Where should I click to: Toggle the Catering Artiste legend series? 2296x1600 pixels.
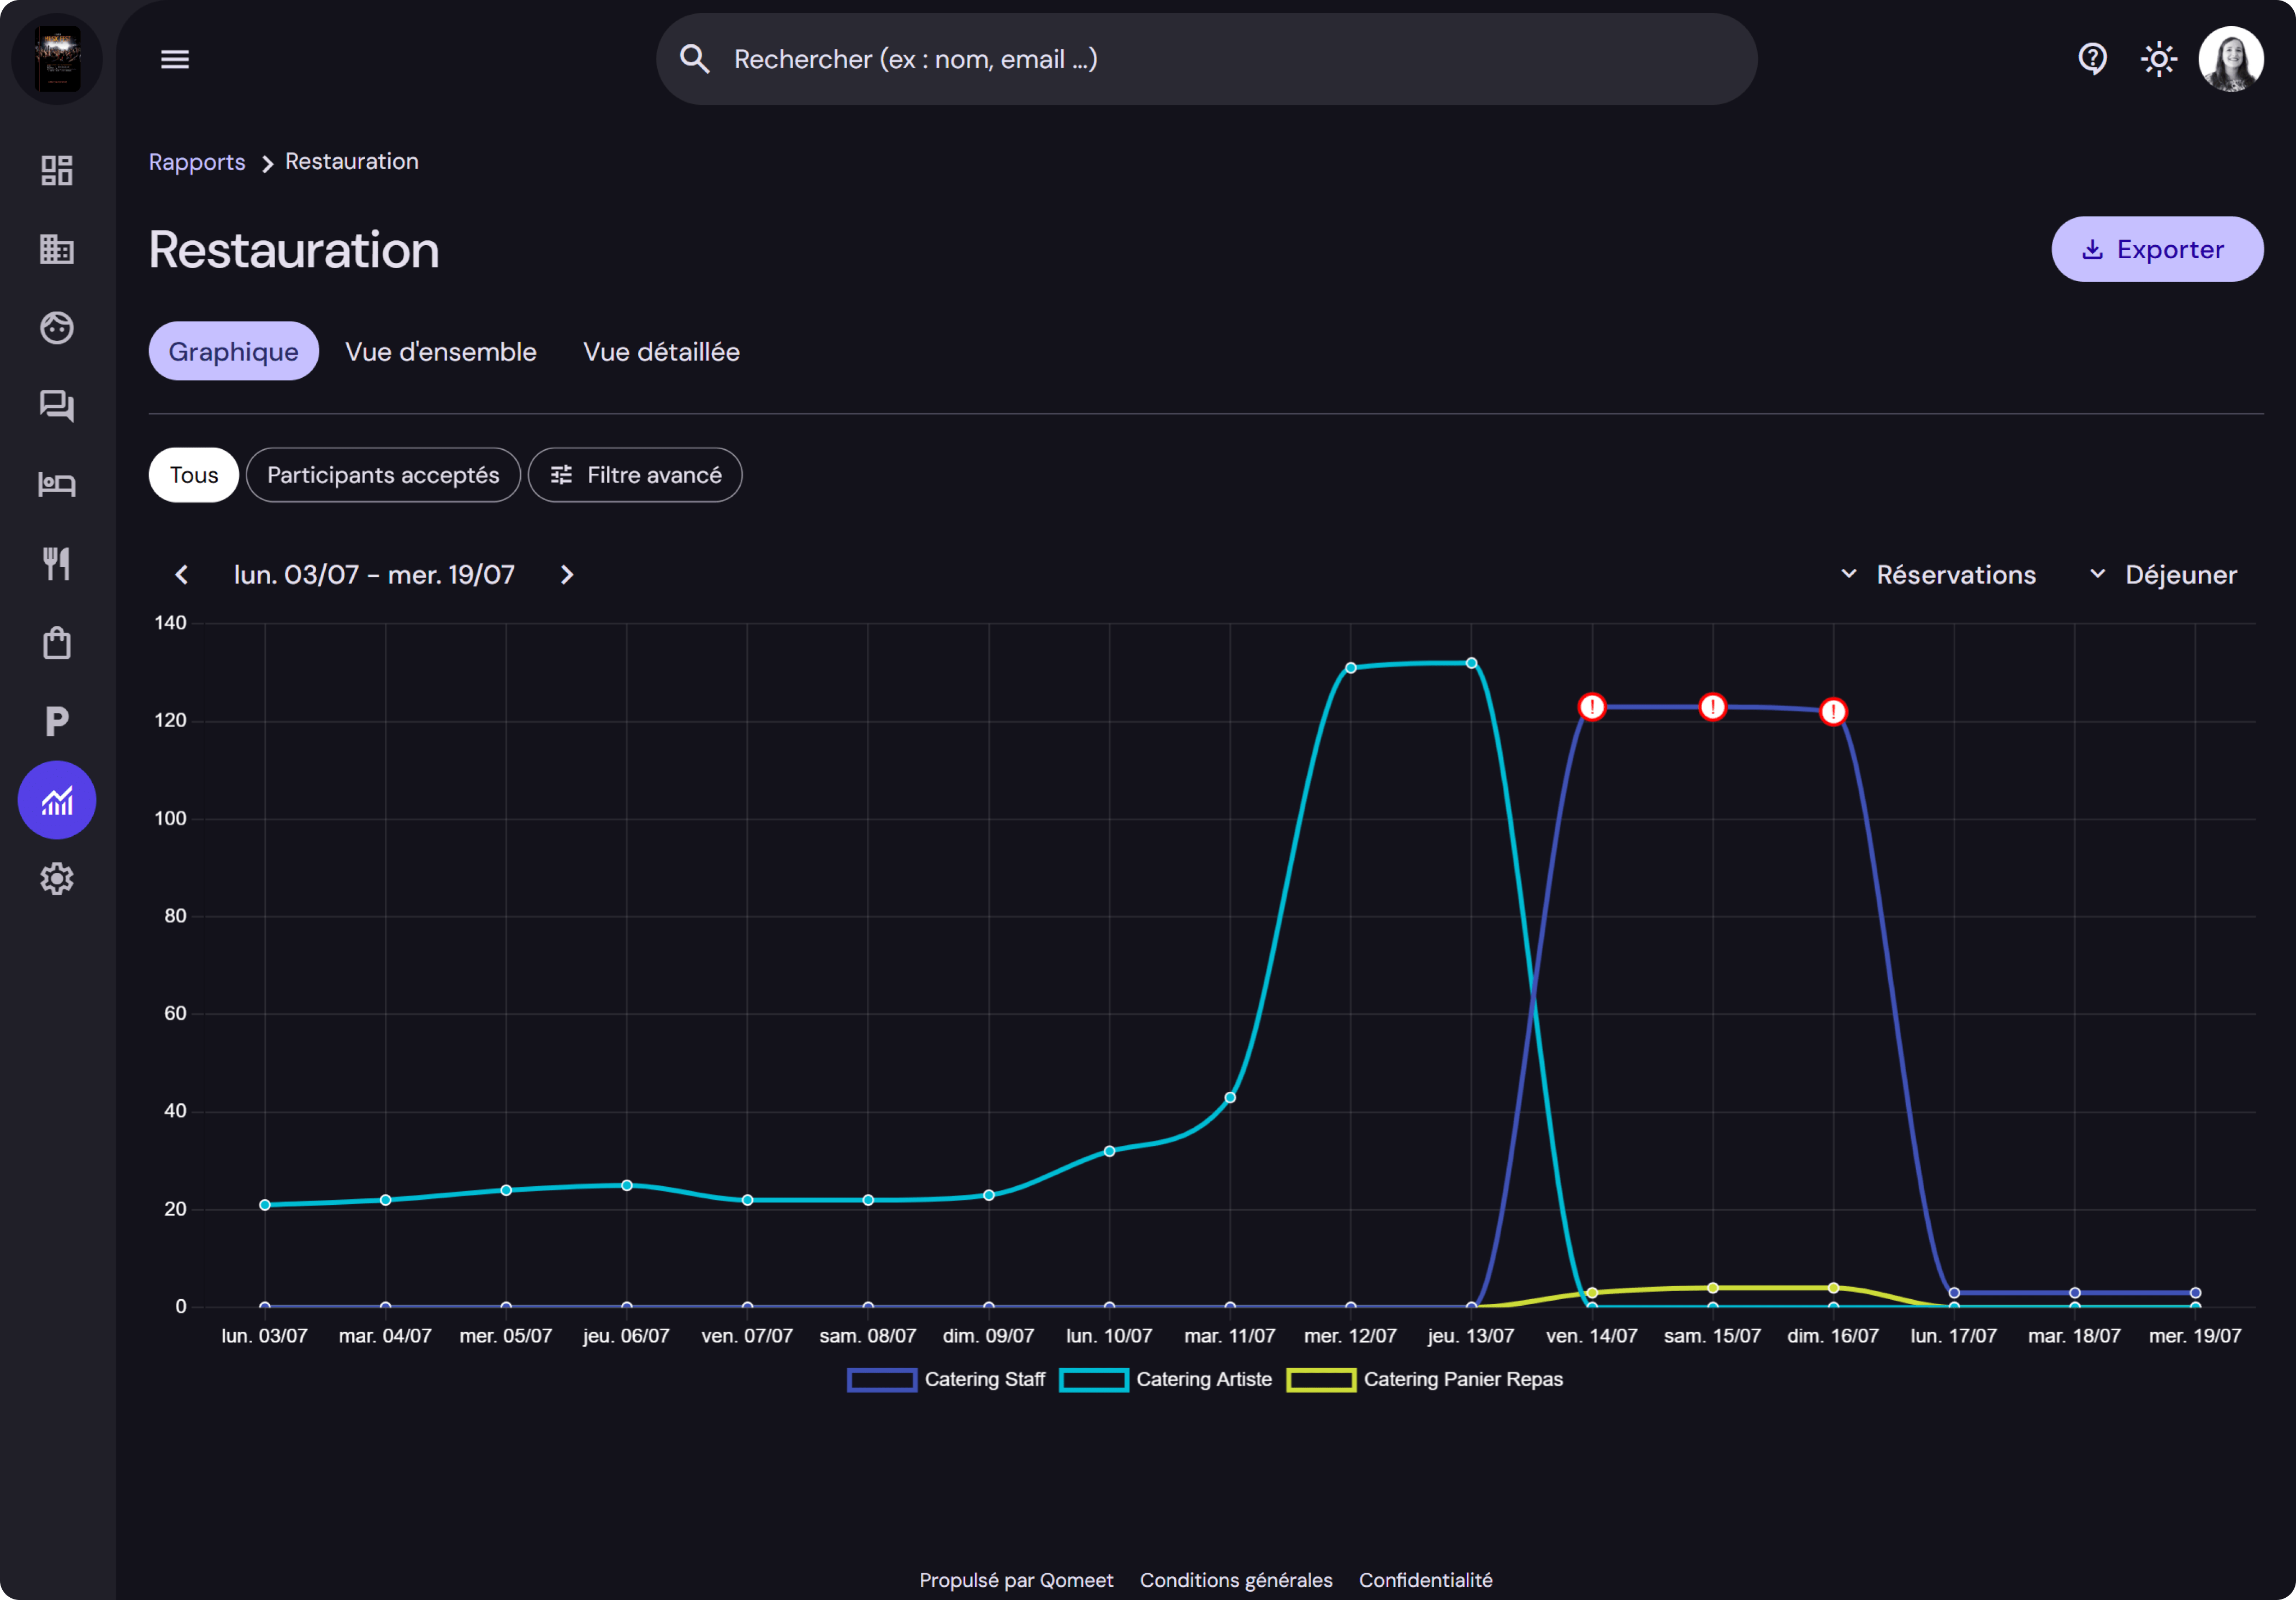tap(1166, 1380)
